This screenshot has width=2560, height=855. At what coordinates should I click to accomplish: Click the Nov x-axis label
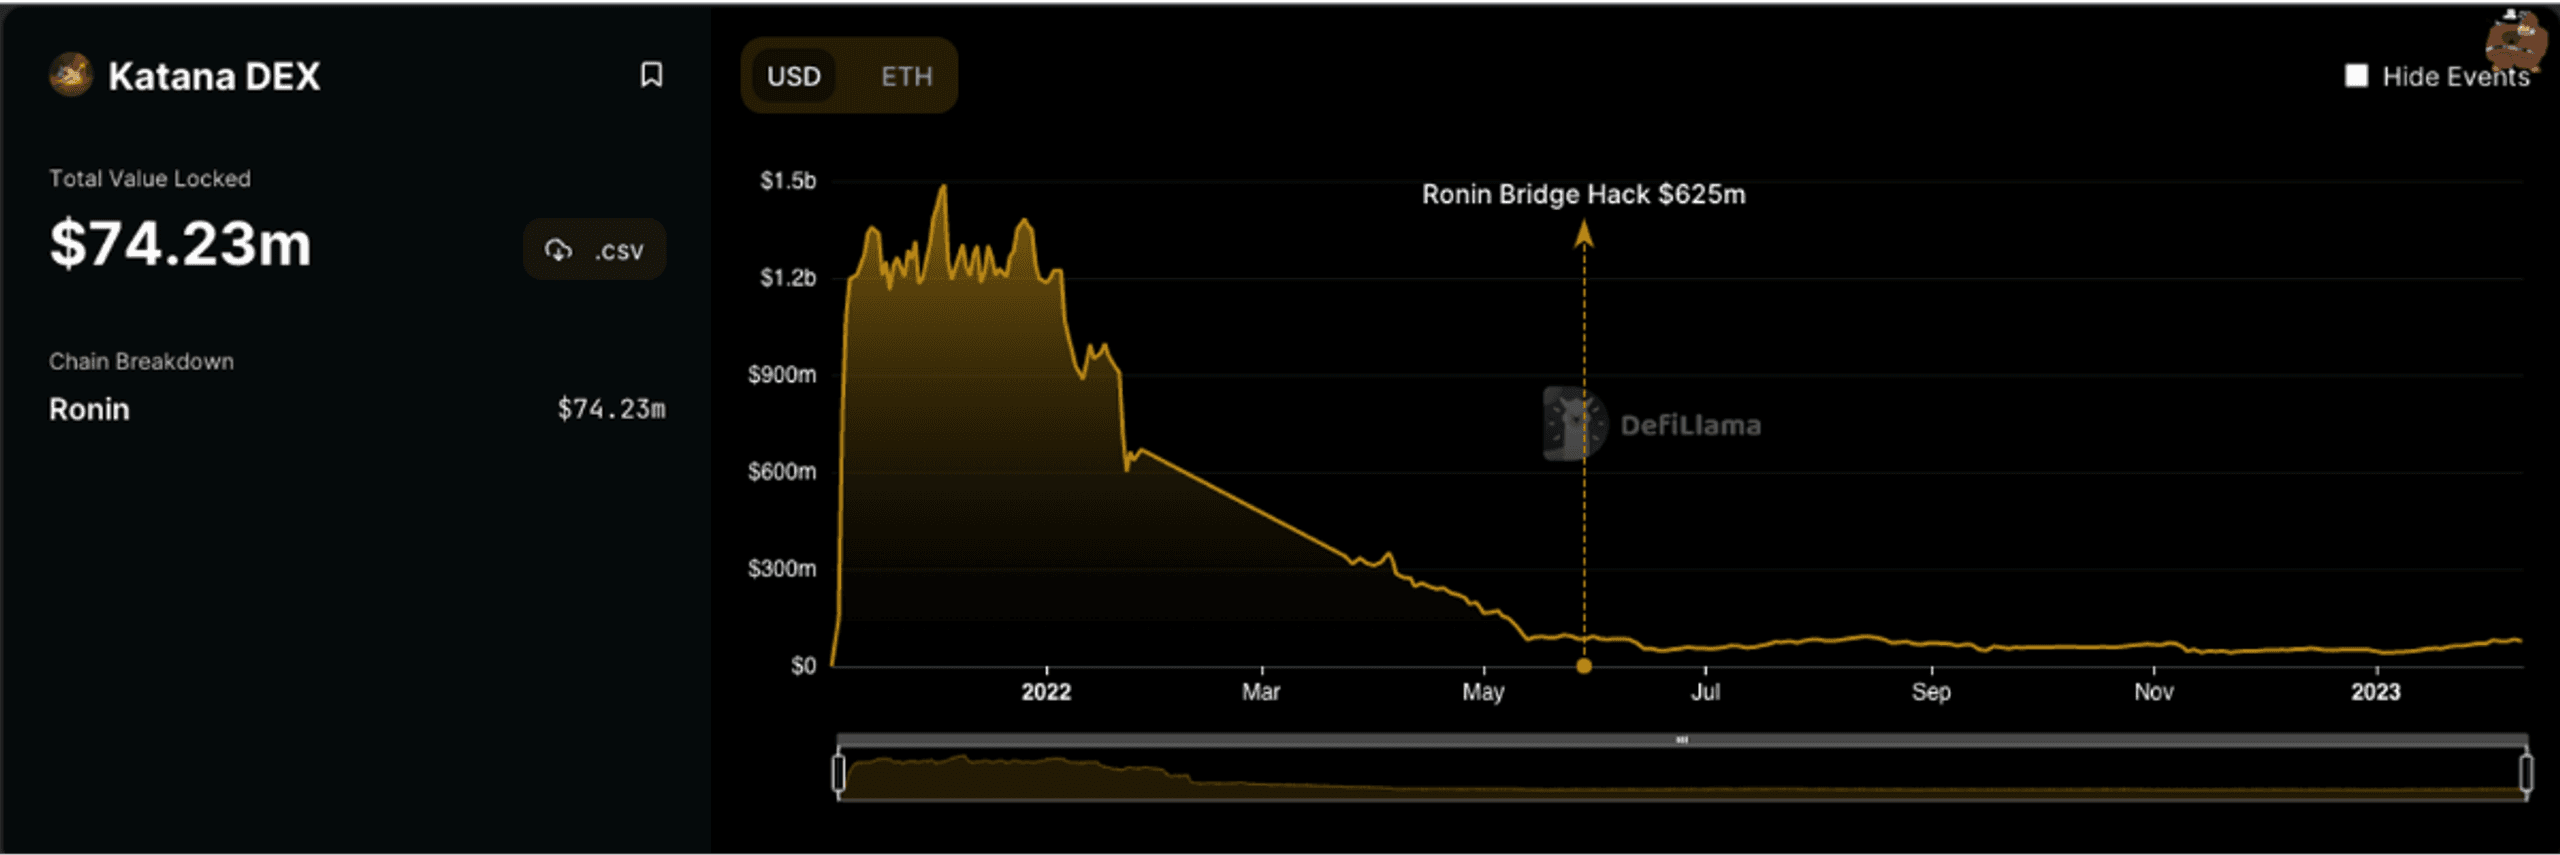coord(2154,692)
